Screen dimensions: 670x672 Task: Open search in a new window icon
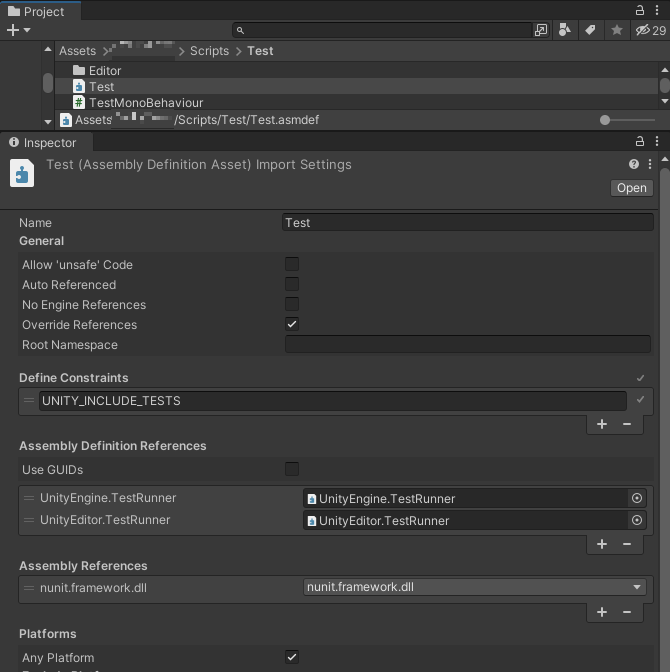541,30
